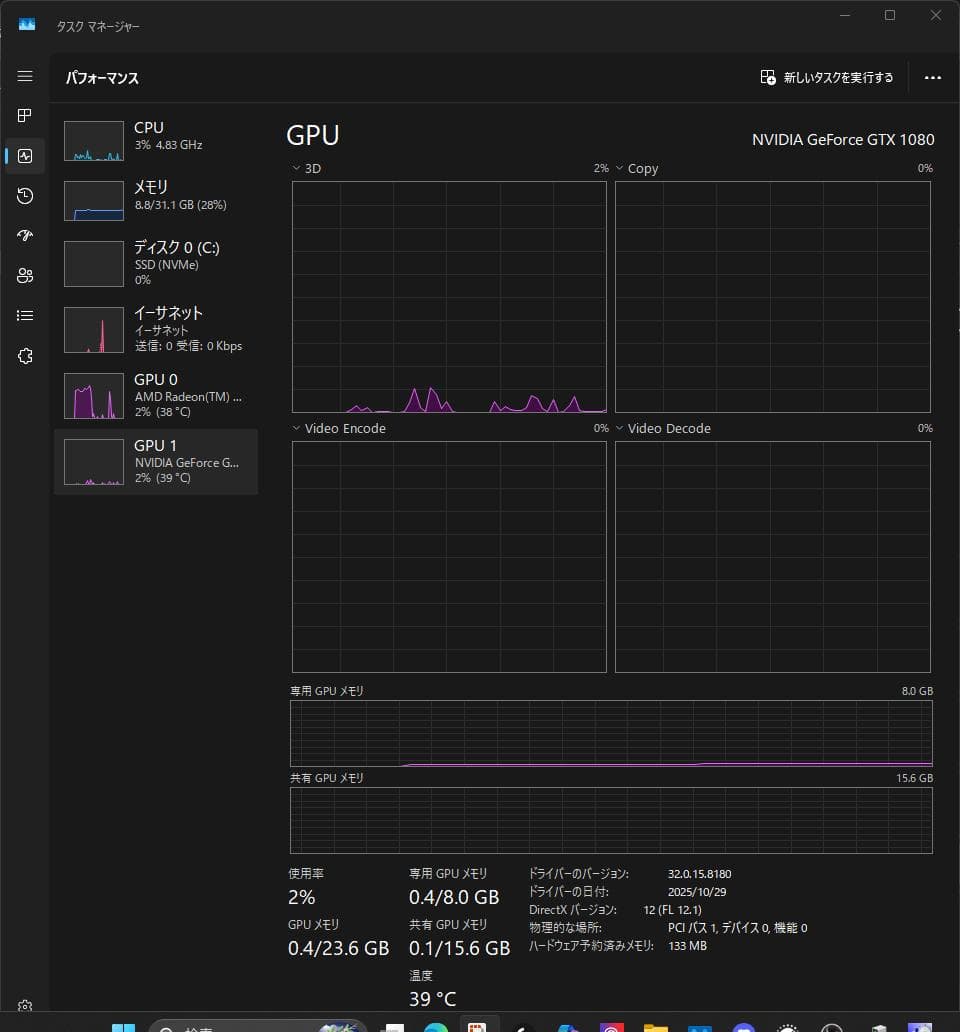Expand the Video Encode dropdown

tap(295, 428)
